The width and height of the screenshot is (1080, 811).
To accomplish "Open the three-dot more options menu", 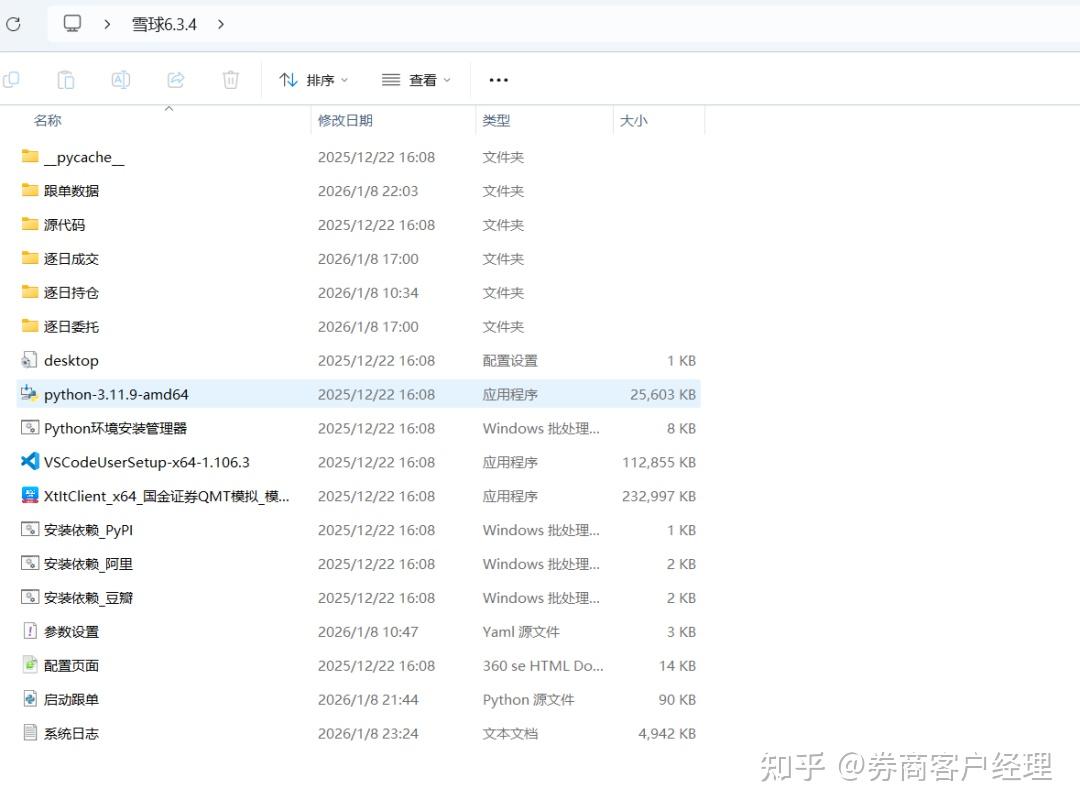I will click(498, 80).
